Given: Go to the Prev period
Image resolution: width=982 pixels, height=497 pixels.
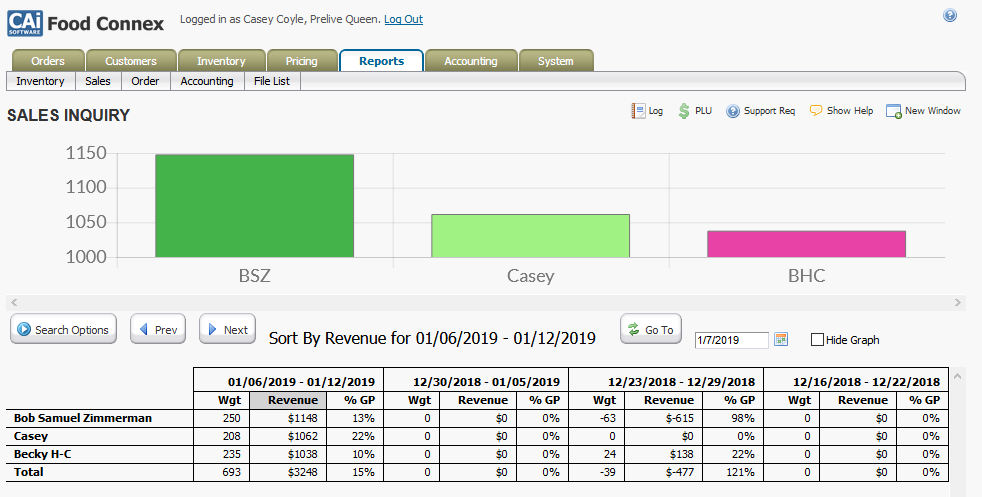Looking at the screenshot, I should pyautogui.click(x=158, y=329).
